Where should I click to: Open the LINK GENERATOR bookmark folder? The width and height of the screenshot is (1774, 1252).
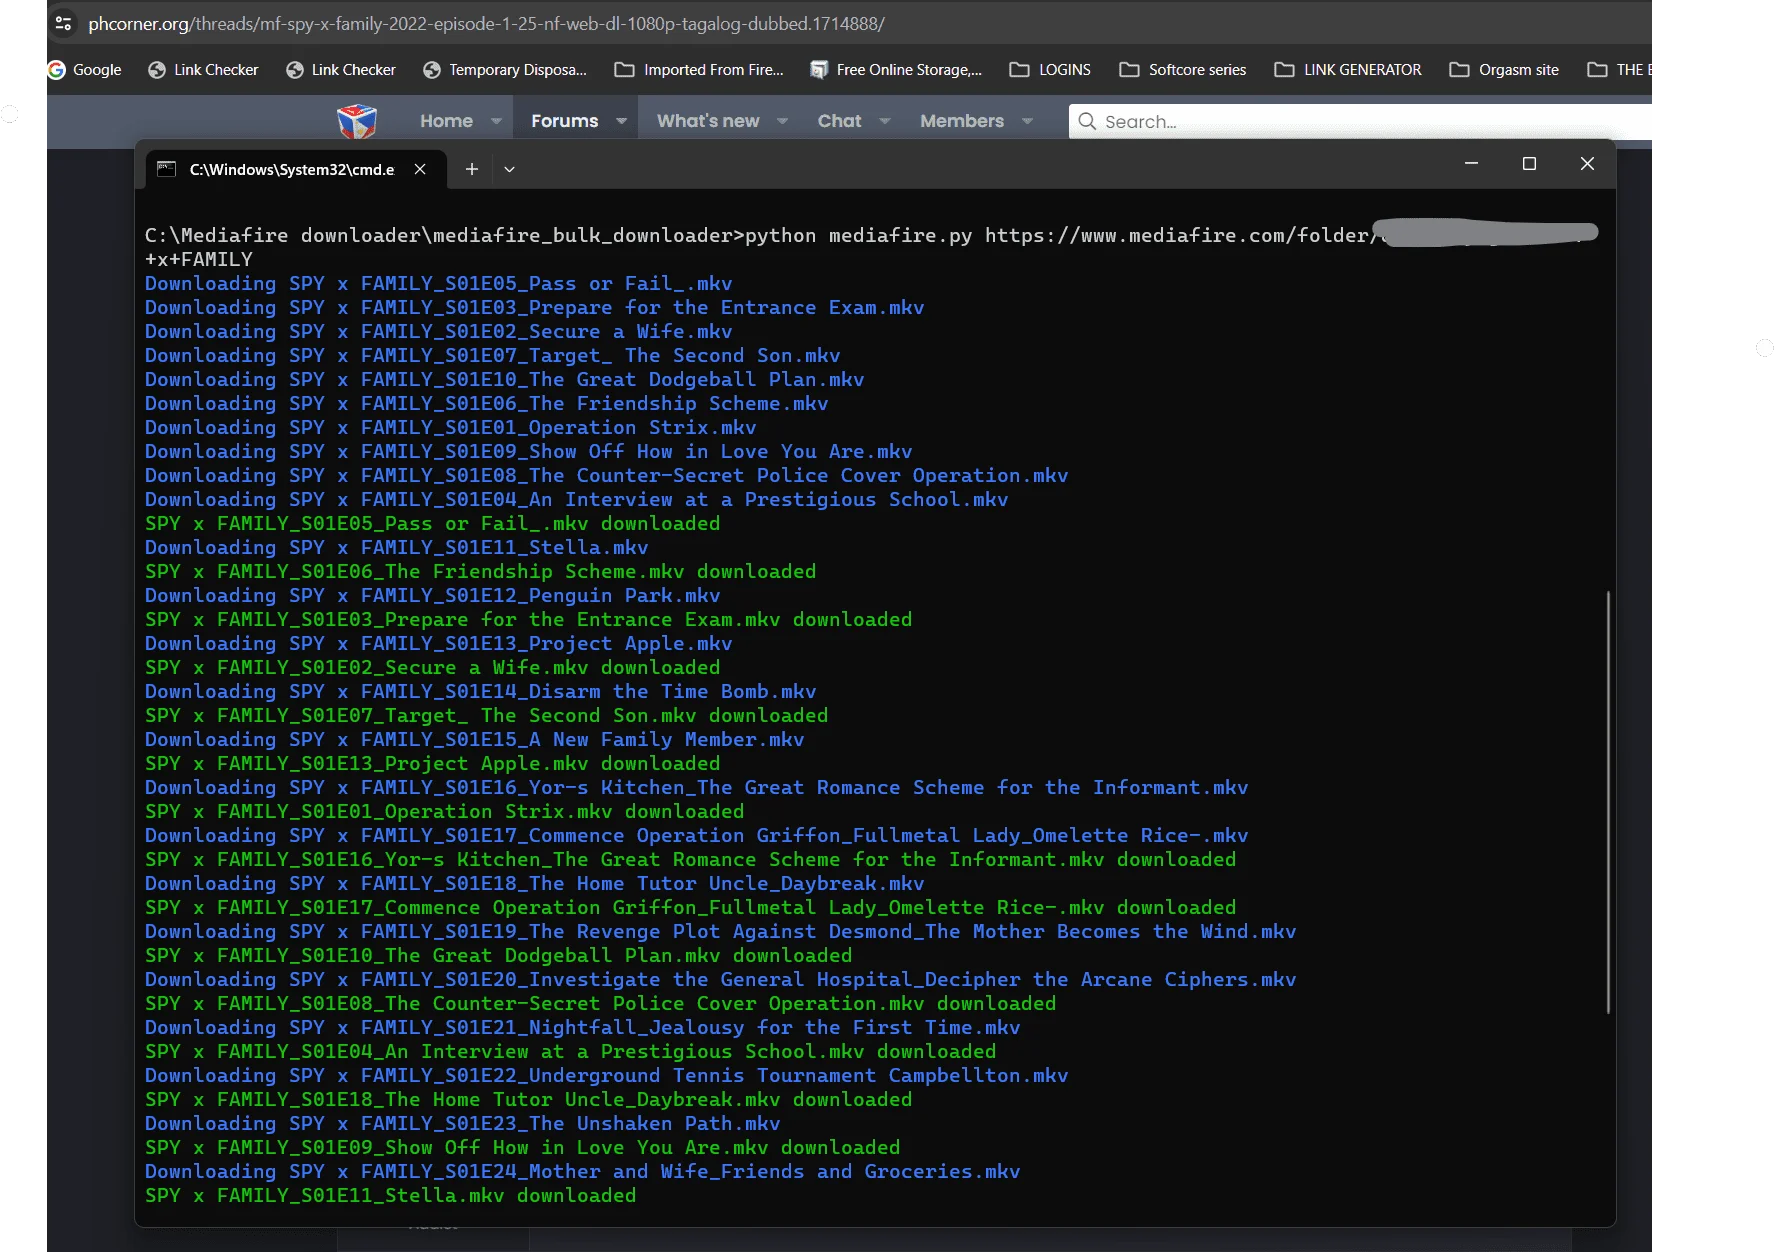click(x=1348, y=70)
